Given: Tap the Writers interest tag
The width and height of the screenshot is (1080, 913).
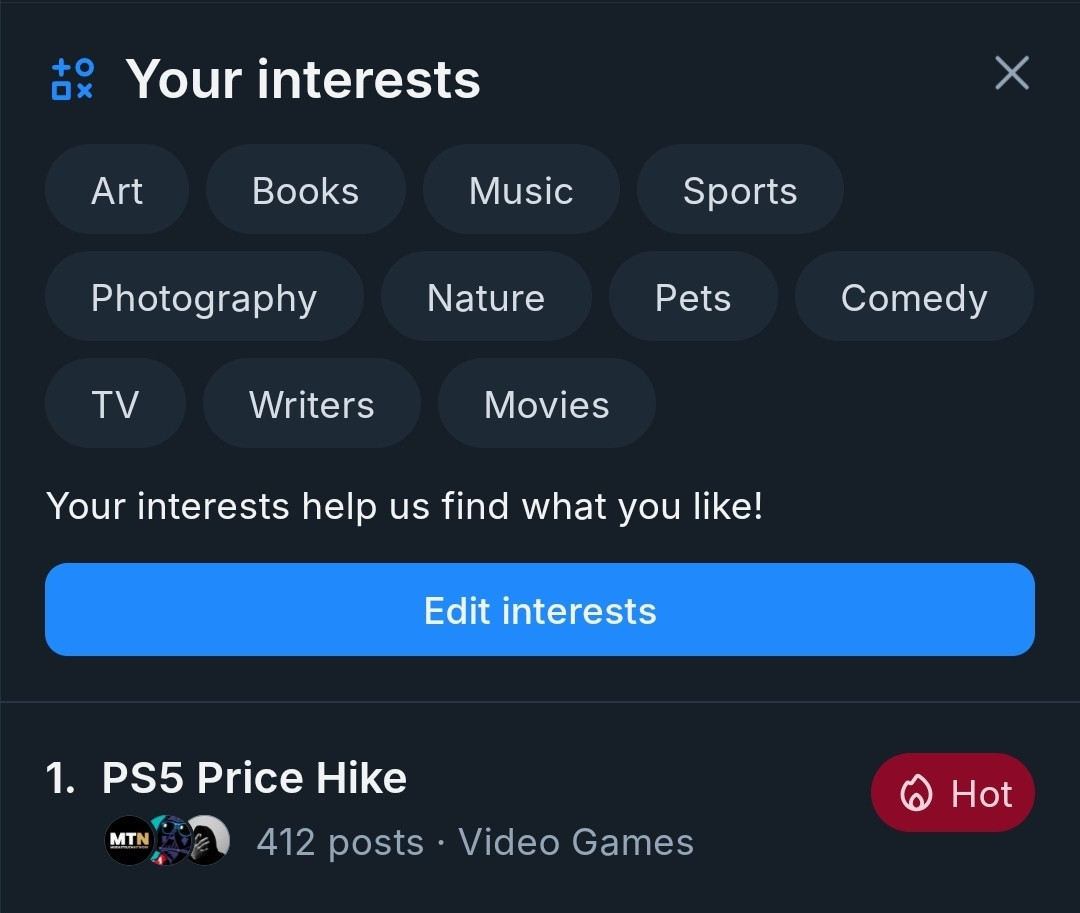Looking at the screenshot, I should pos(312,403).
